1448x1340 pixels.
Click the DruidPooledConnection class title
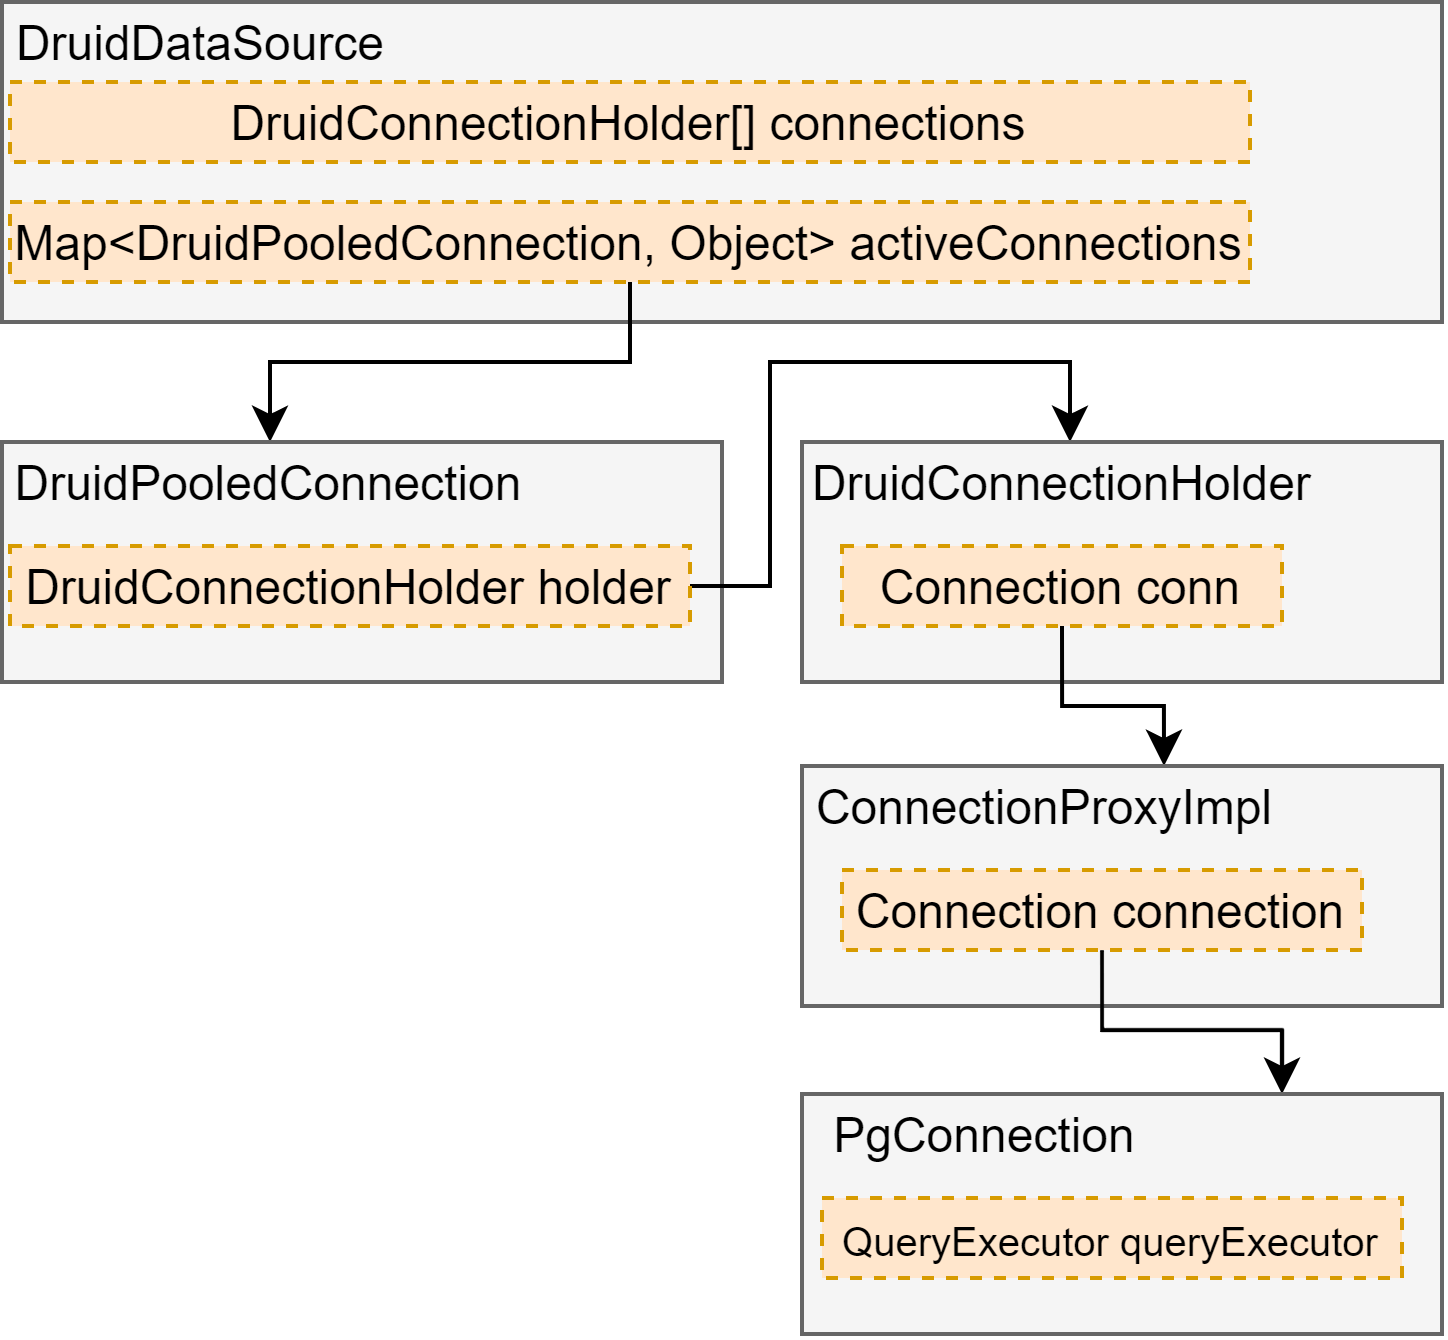tap(268, 484)
